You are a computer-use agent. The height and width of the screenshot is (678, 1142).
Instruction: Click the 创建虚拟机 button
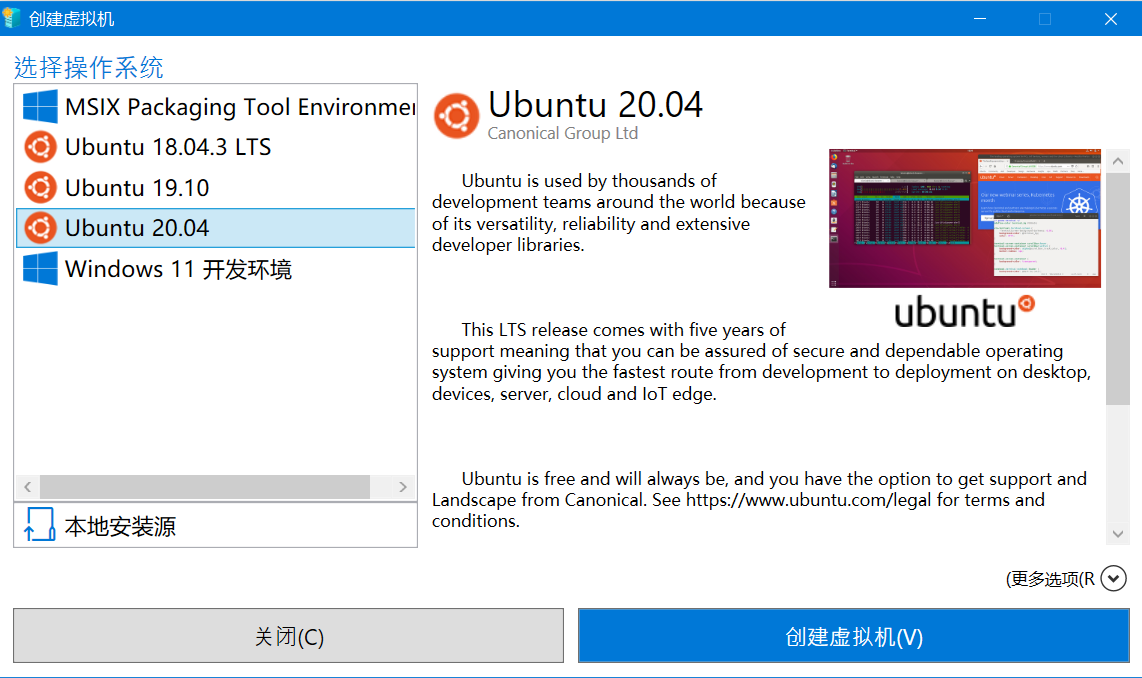point(854,635)
